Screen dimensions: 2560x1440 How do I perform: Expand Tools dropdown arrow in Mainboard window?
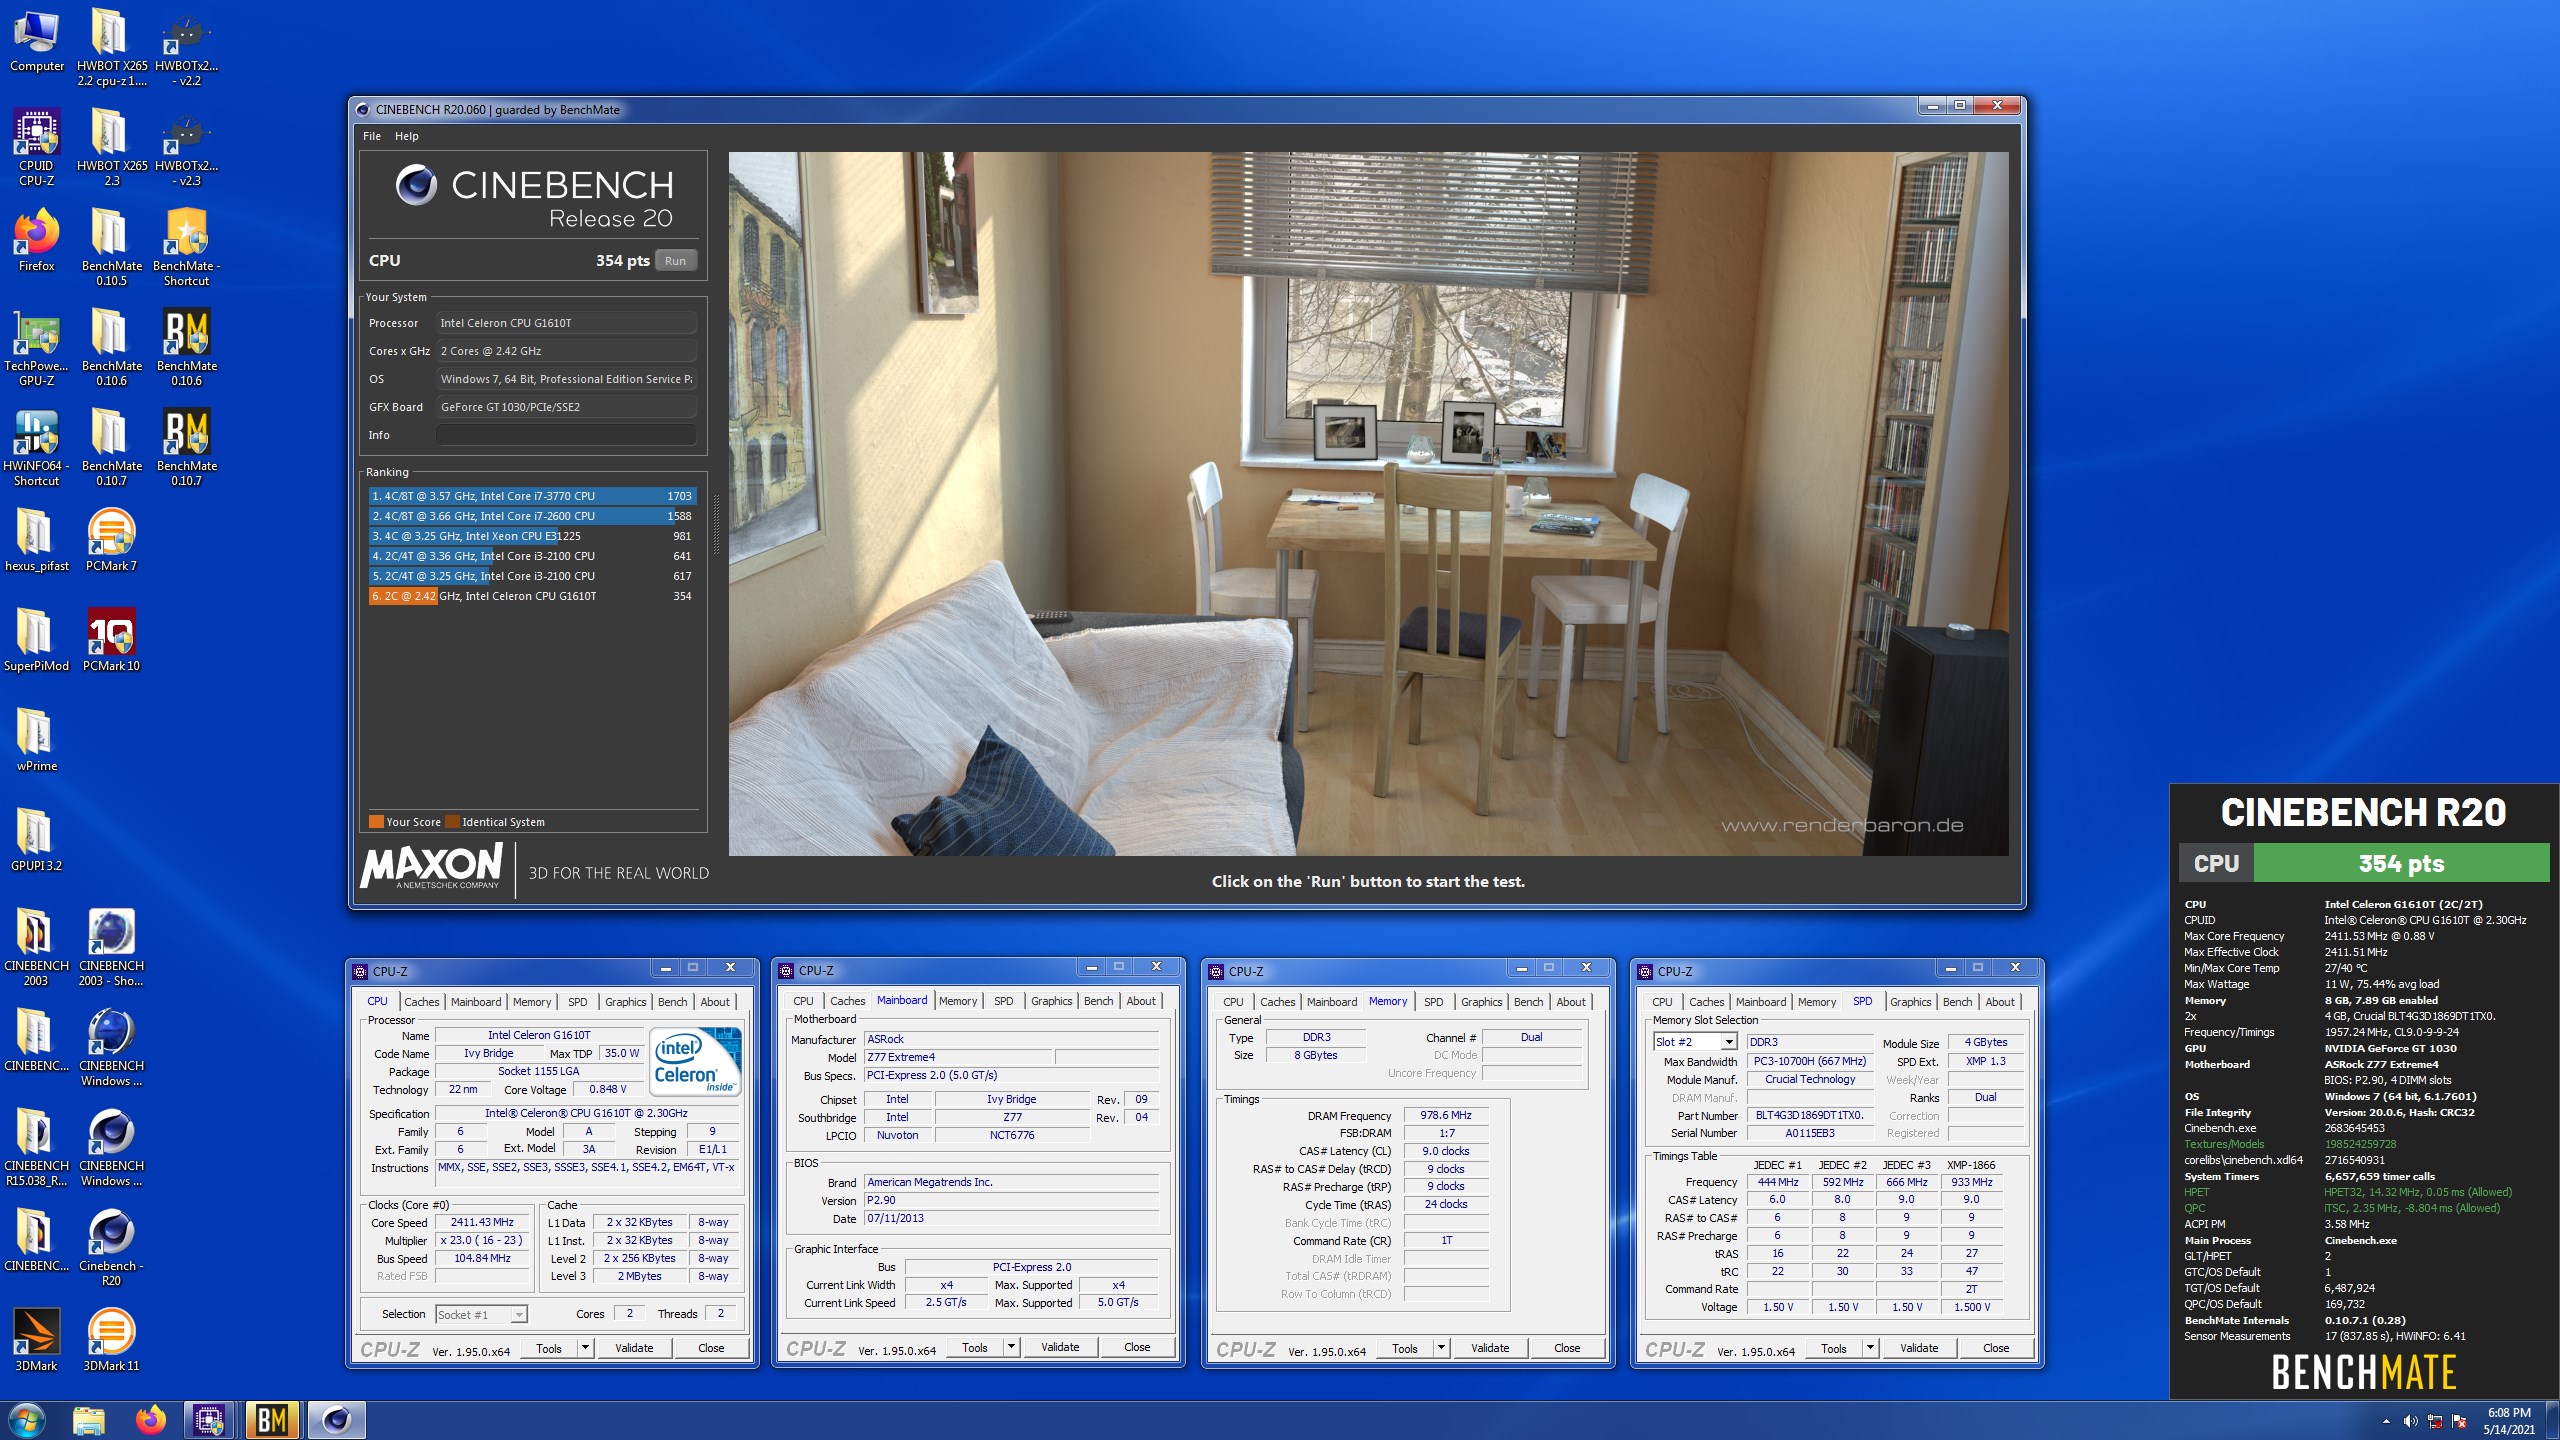click(x=1011, y=1347)
